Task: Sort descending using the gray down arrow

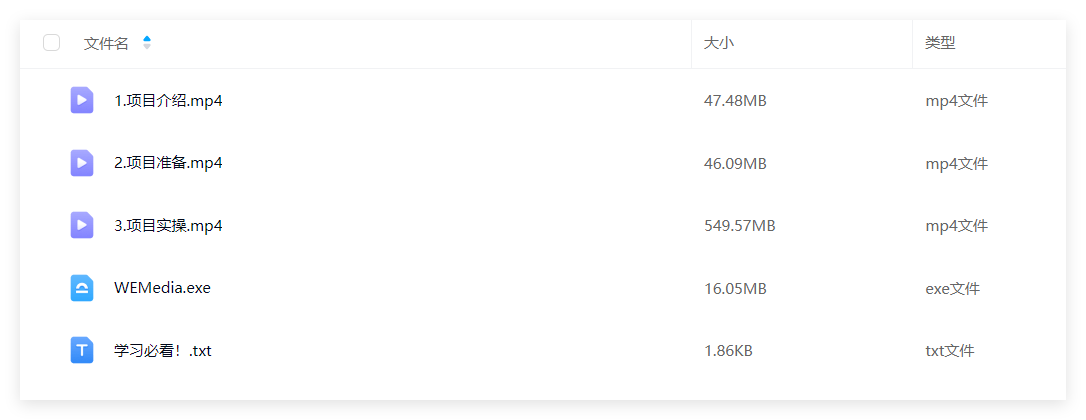Action: (x=147, y=47)
